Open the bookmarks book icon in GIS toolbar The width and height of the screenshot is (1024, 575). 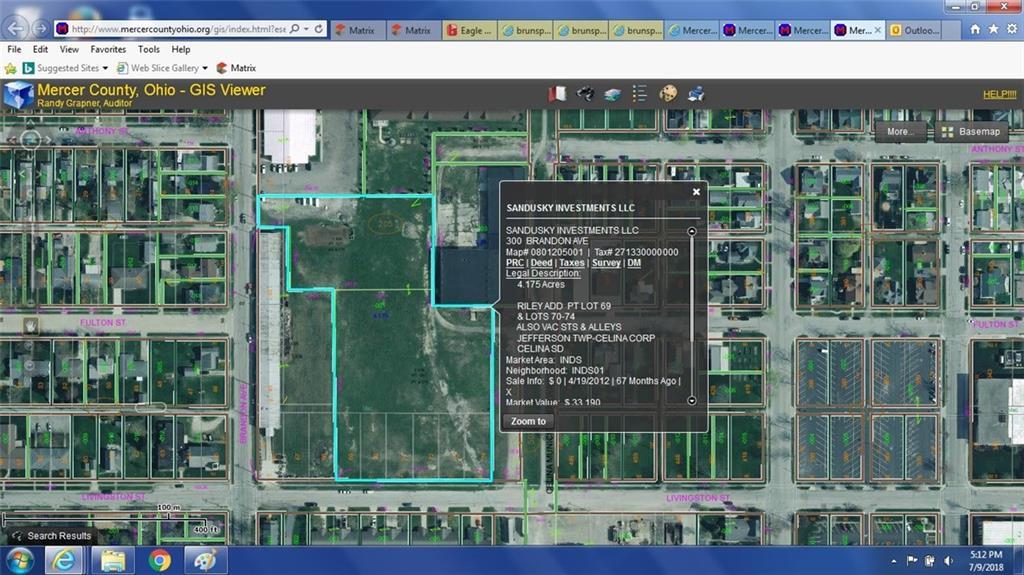click(x=557, y=94)
